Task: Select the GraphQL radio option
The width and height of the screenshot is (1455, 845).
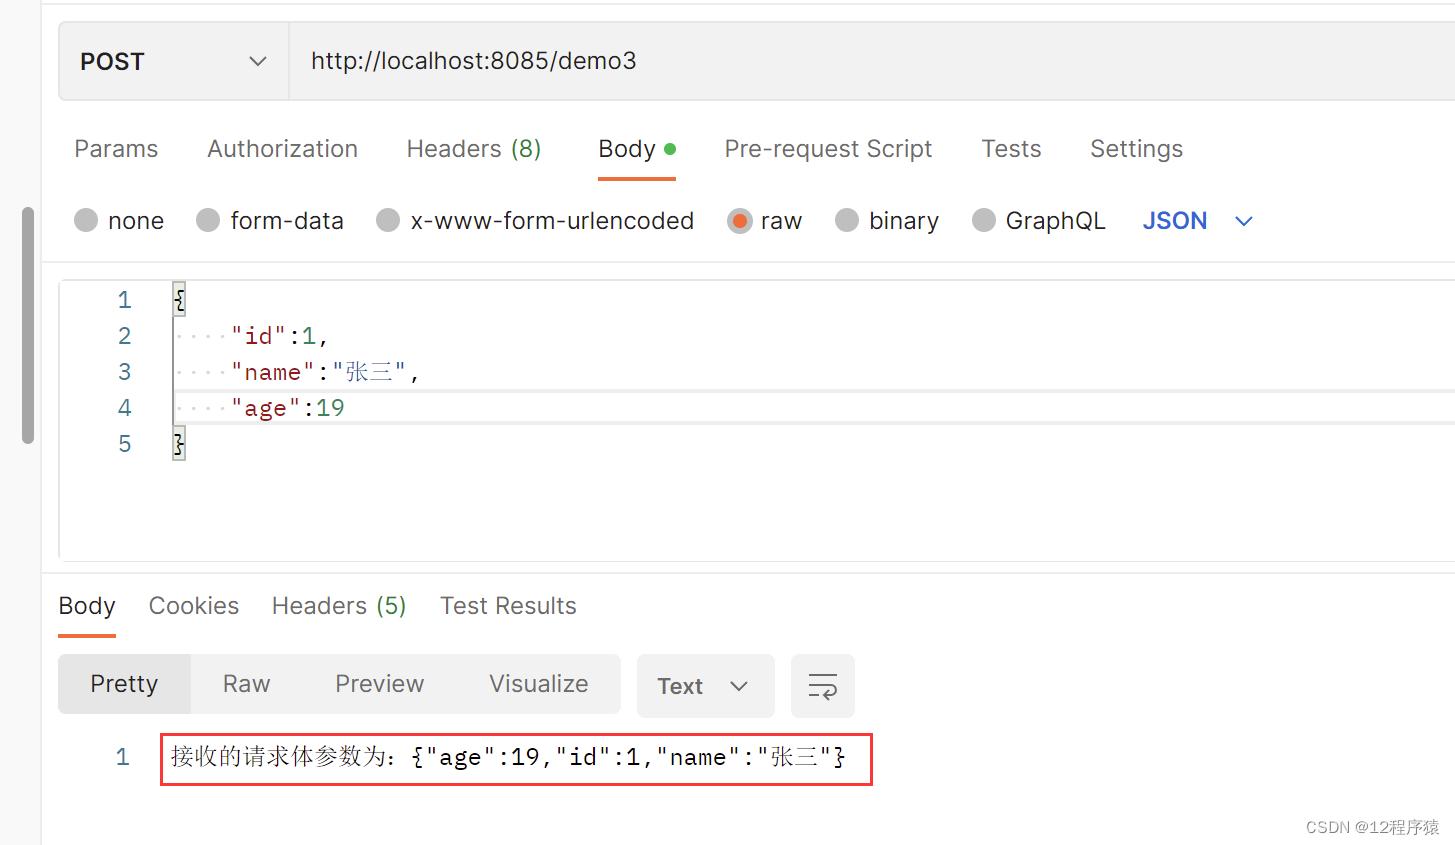Action: click(x=984, y=220)
